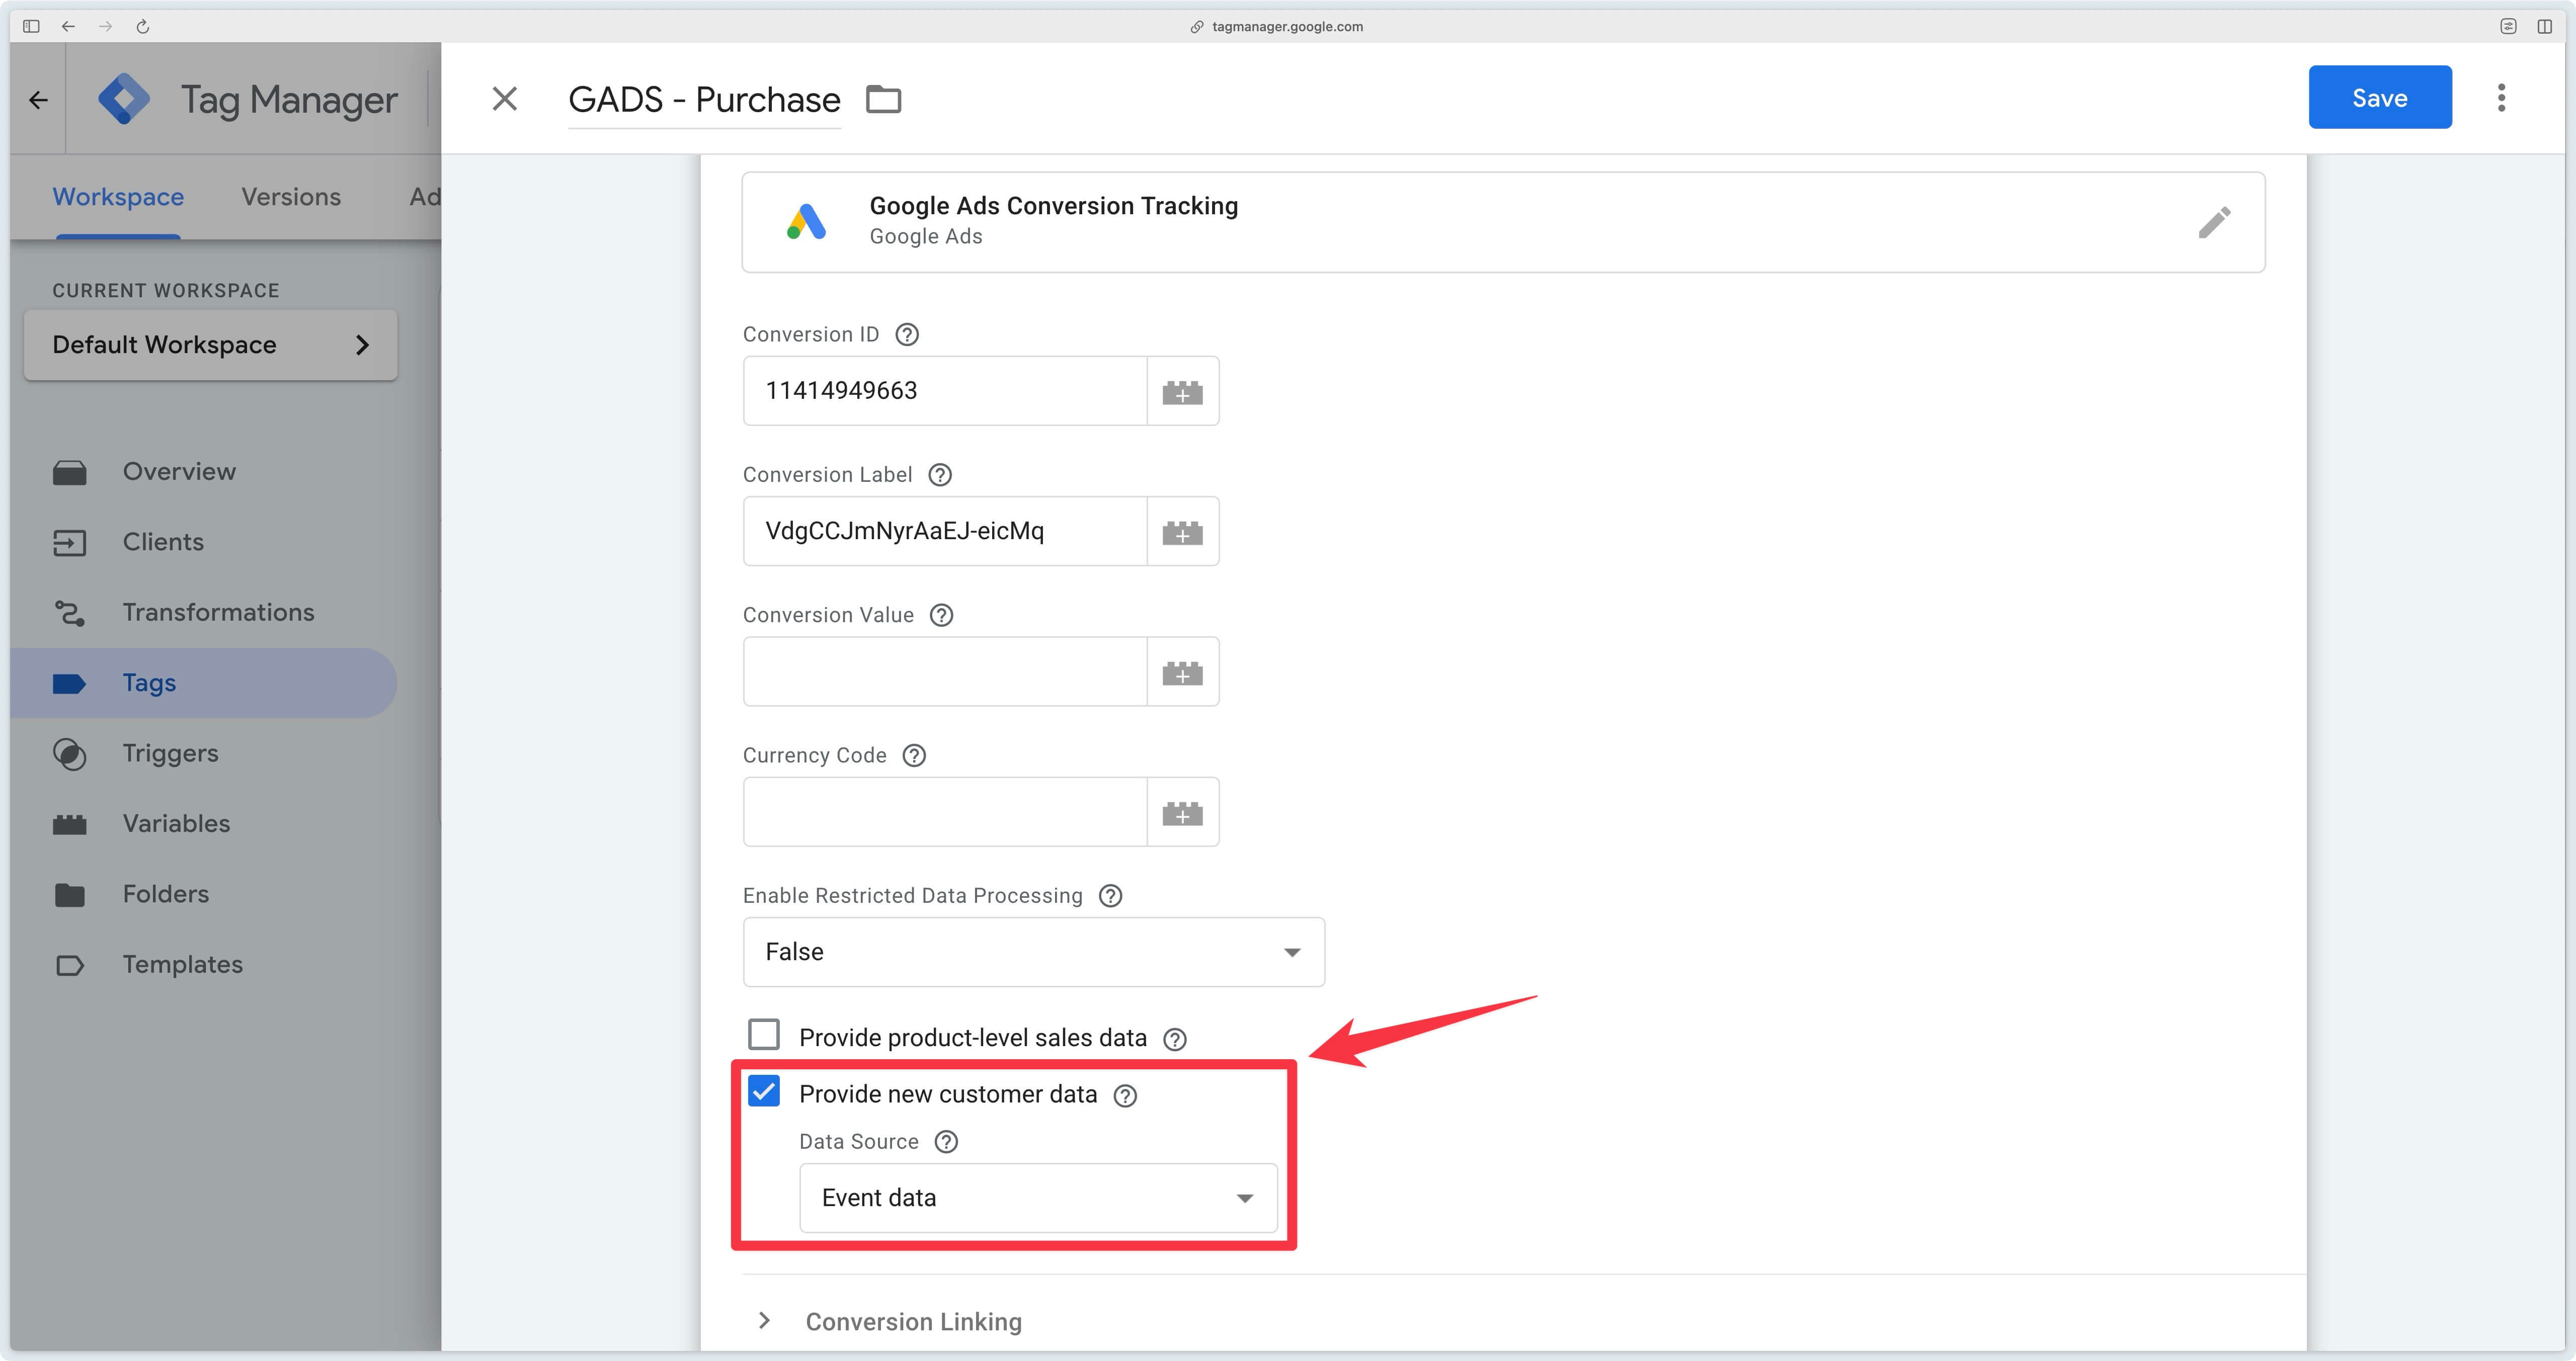This screenshot has height=1361, width=2576.
Task: Click the Tag Manager back arrow
Action: pos(38,99)
